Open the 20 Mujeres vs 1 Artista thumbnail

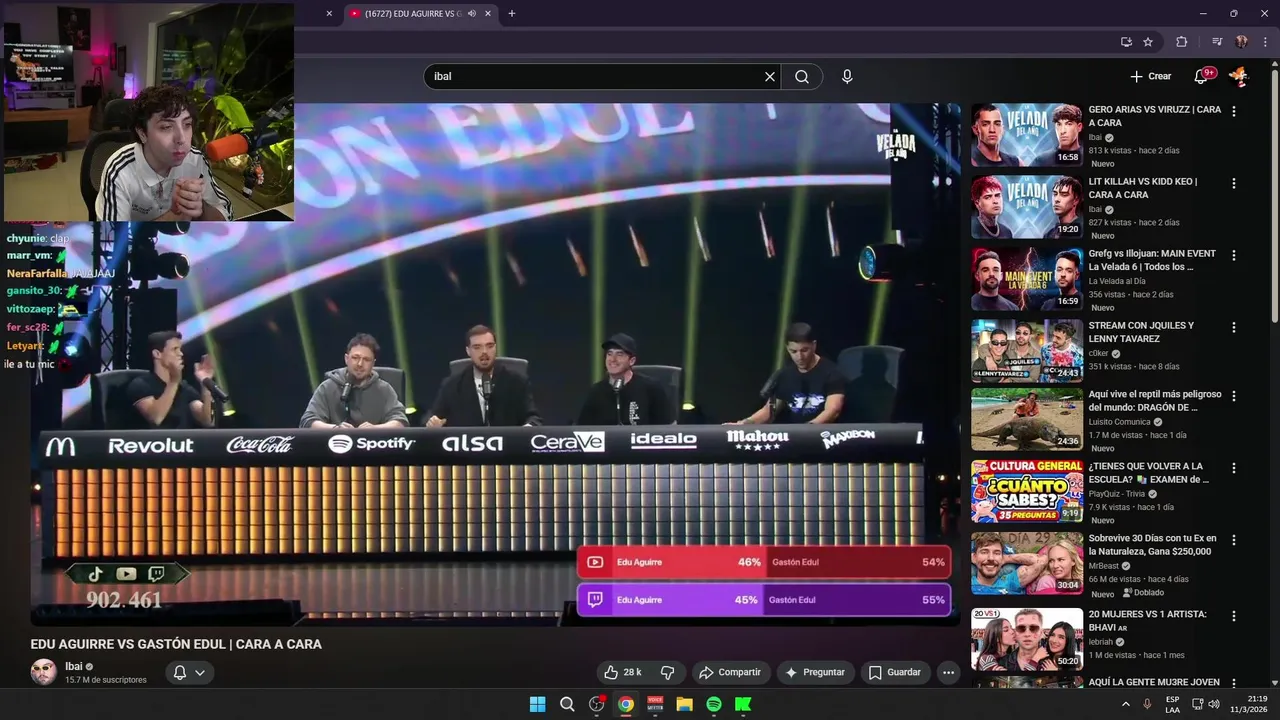pyautogui.click(x=1027, y=639)
